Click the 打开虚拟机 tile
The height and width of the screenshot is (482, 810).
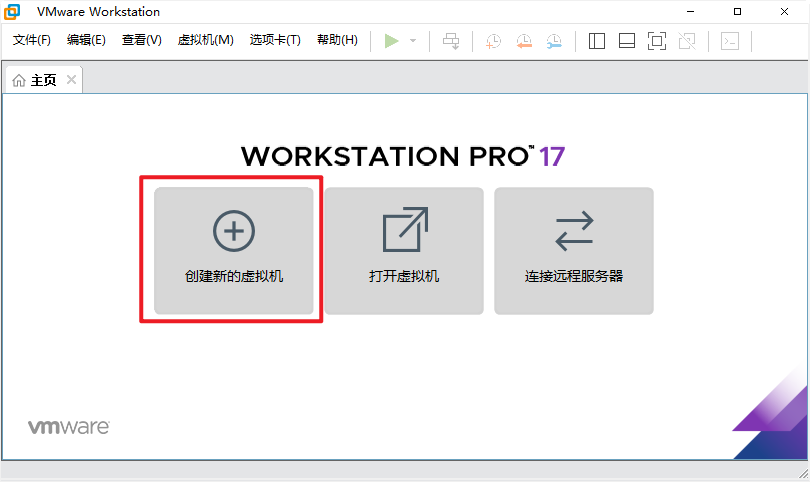[404, 251]
